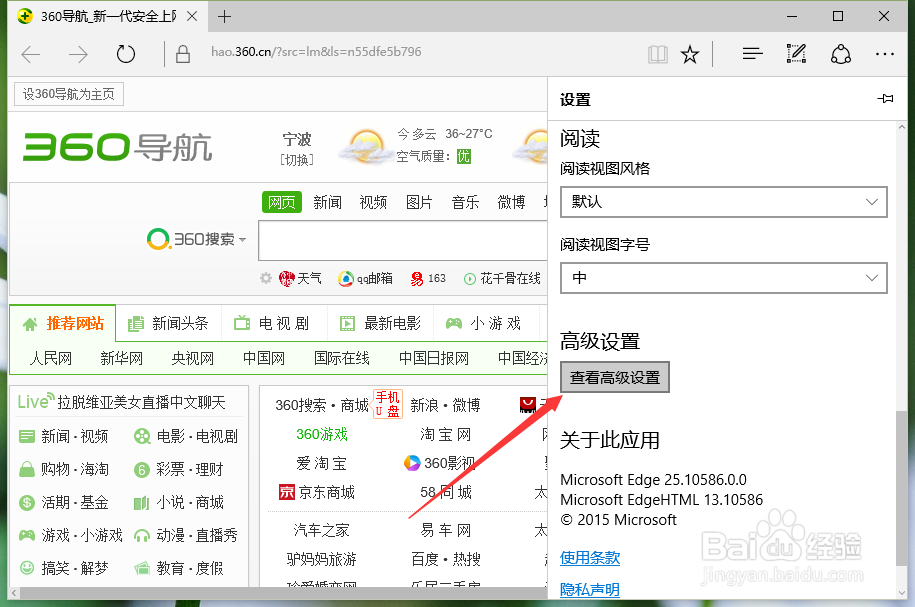Pin the settings pane
915x607 pixels.
pyautogui.click(x=885, y=99)
